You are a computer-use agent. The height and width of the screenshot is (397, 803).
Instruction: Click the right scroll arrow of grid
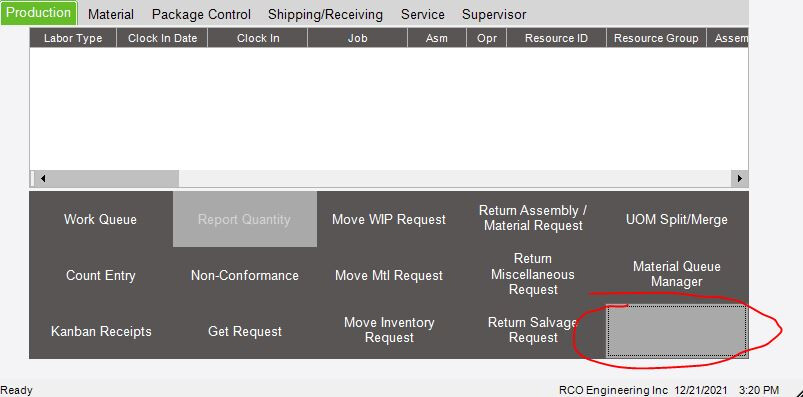[x=739, y=179]
